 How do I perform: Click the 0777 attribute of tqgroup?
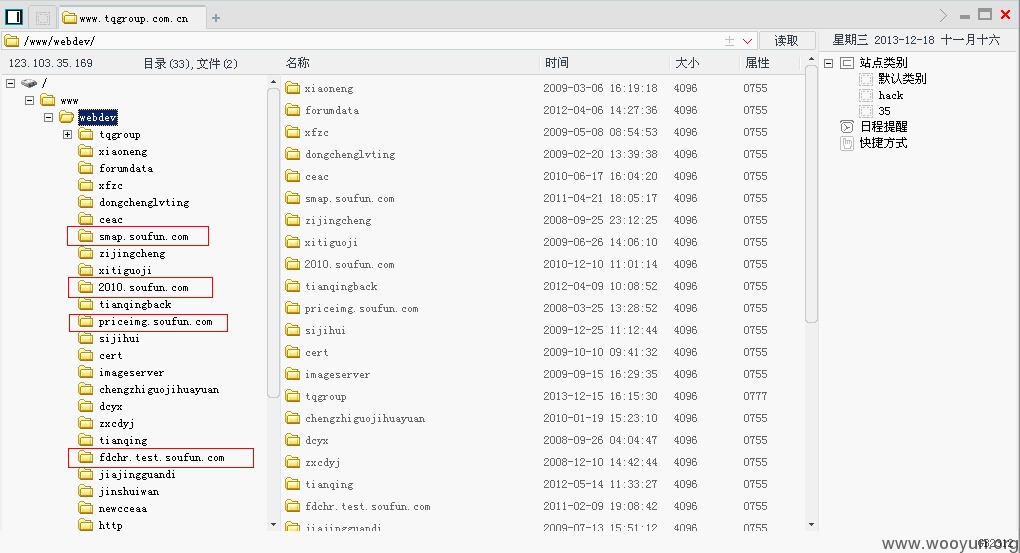[755, 396]
